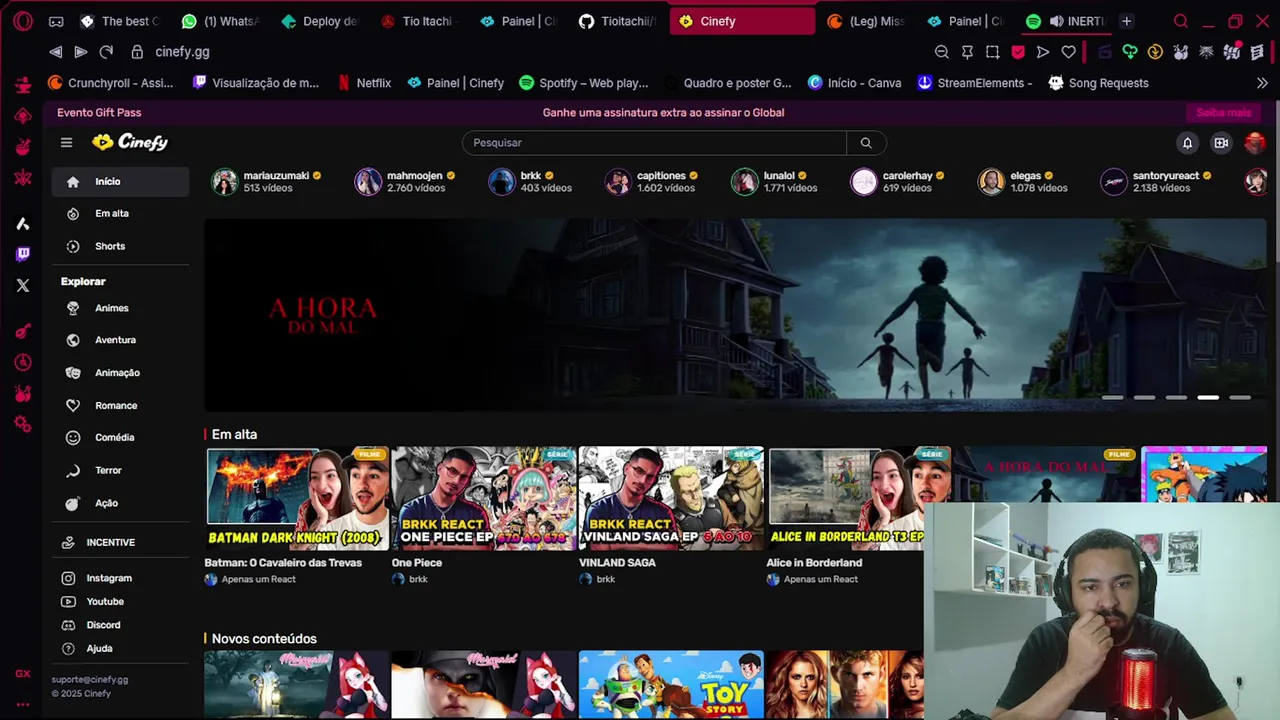The height and width of the screenshot is (720, 1280).
Task: Click the pin icon in the address bar
Action: (967, 52)
